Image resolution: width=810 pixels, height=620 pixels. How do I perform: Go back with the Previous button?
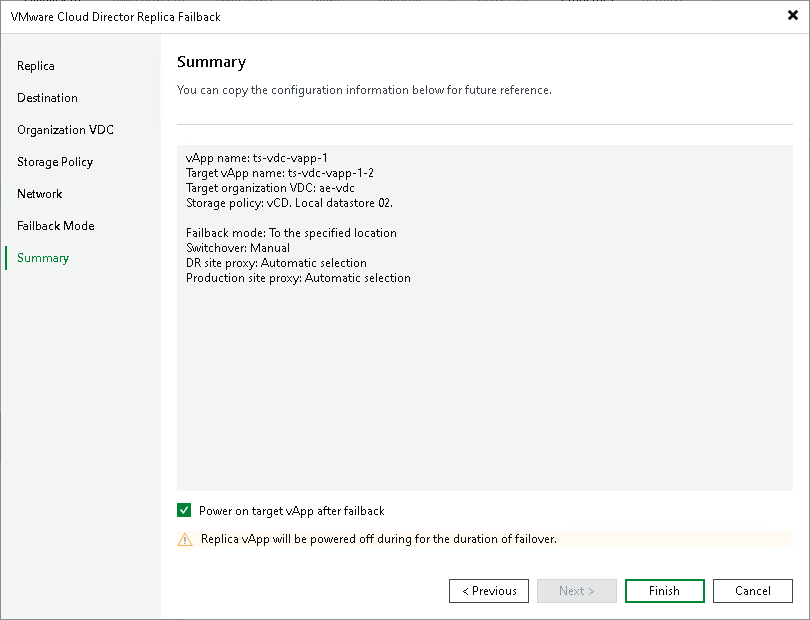pos(489,591)
